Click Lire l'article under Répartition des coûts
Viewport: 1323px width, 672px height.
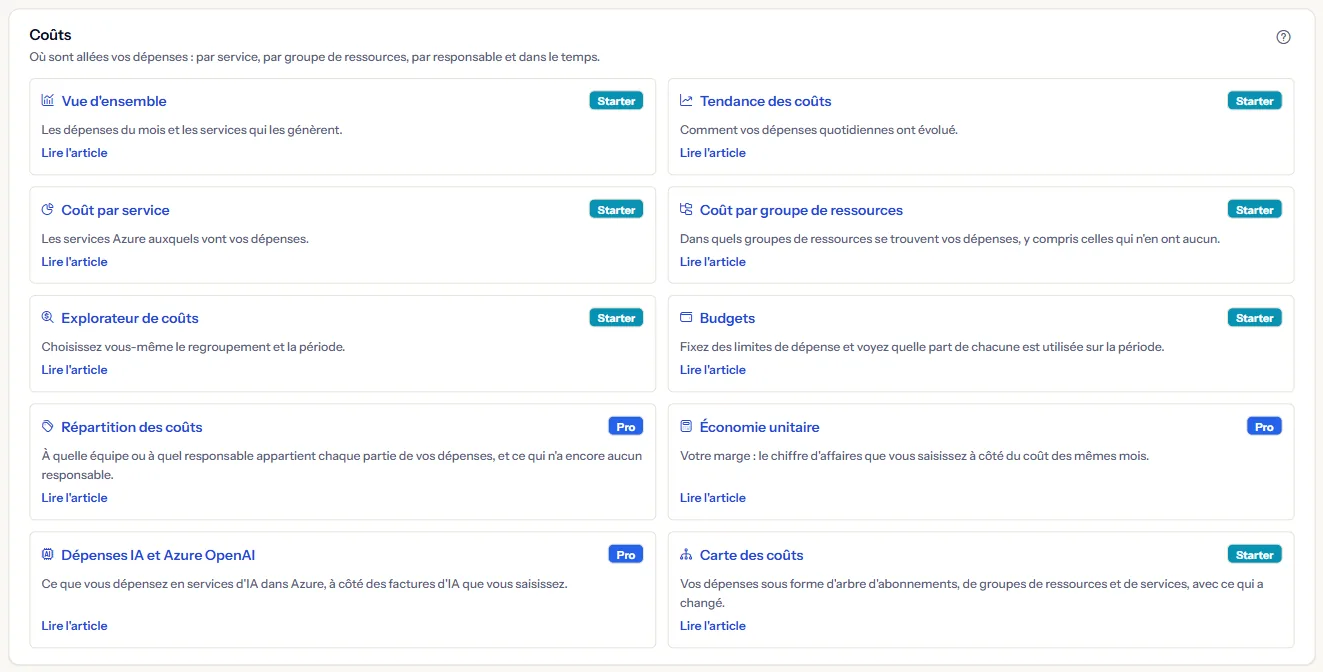(x=74, y=498)
